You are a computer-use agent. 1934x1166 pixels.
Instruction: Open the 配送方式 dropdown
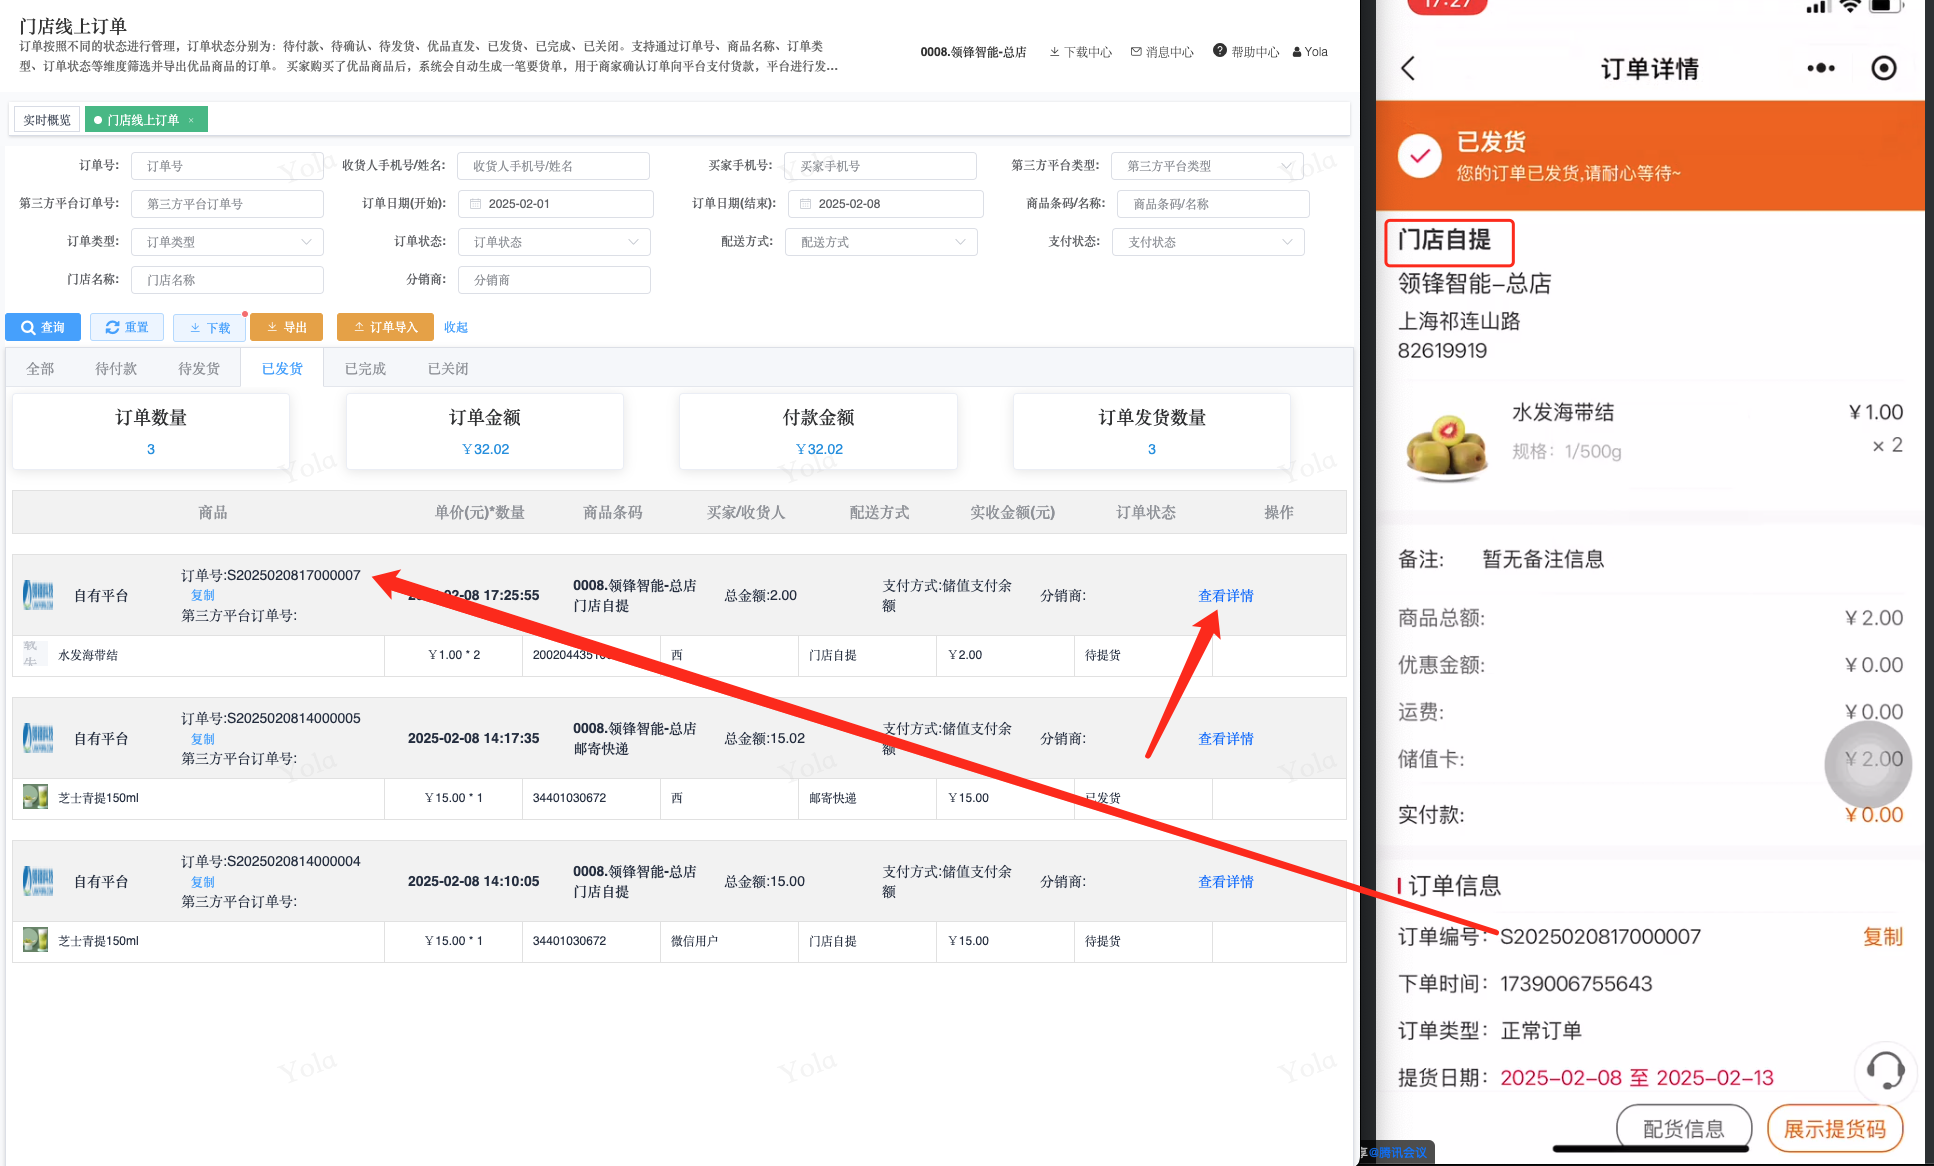tap(881, 242)
